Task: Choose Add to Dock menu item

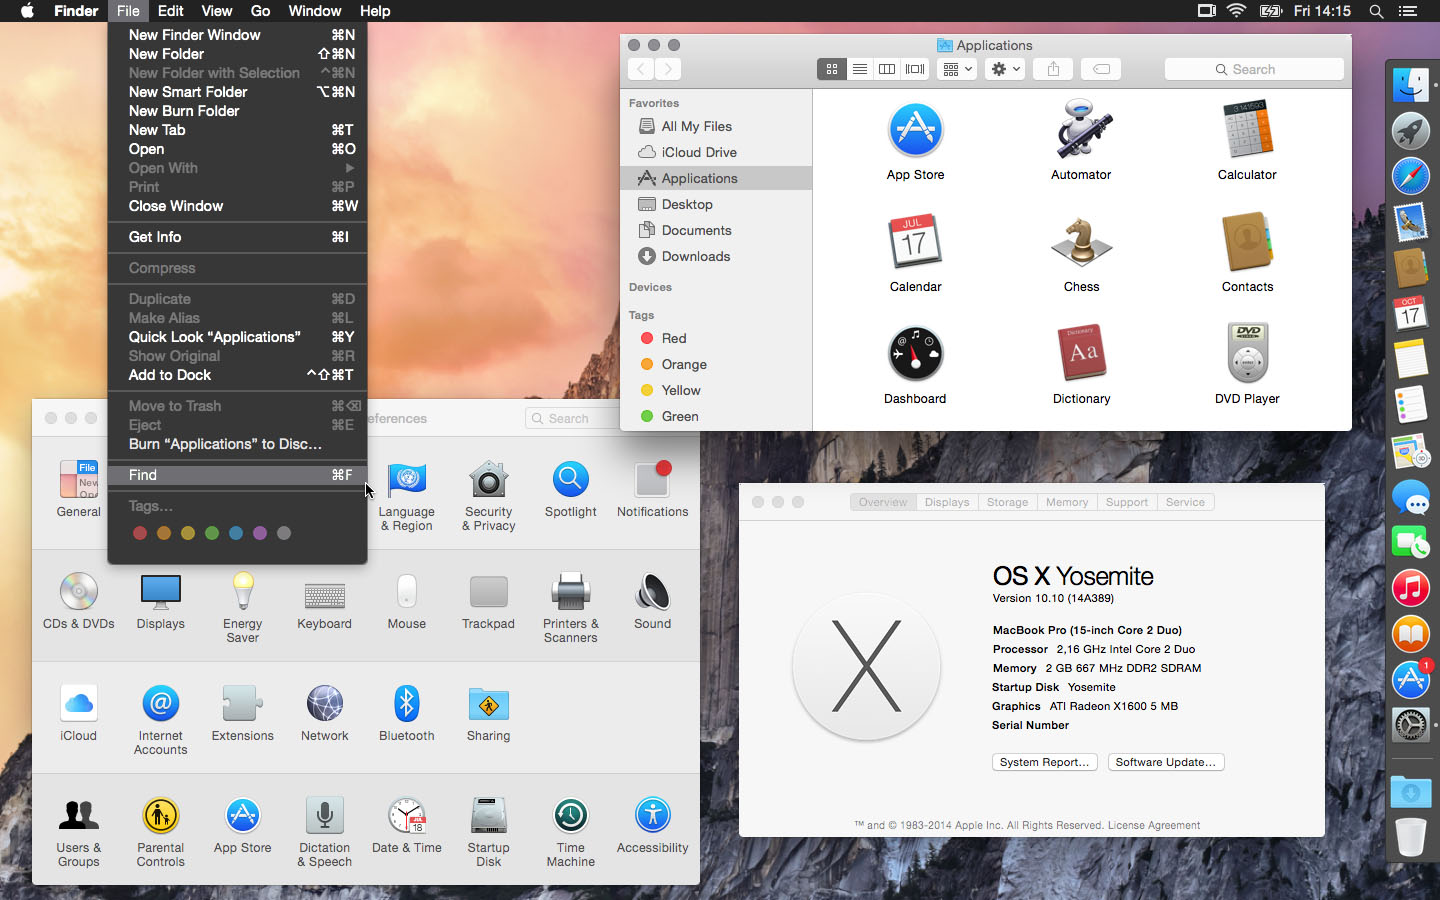Action: (238, 375)
